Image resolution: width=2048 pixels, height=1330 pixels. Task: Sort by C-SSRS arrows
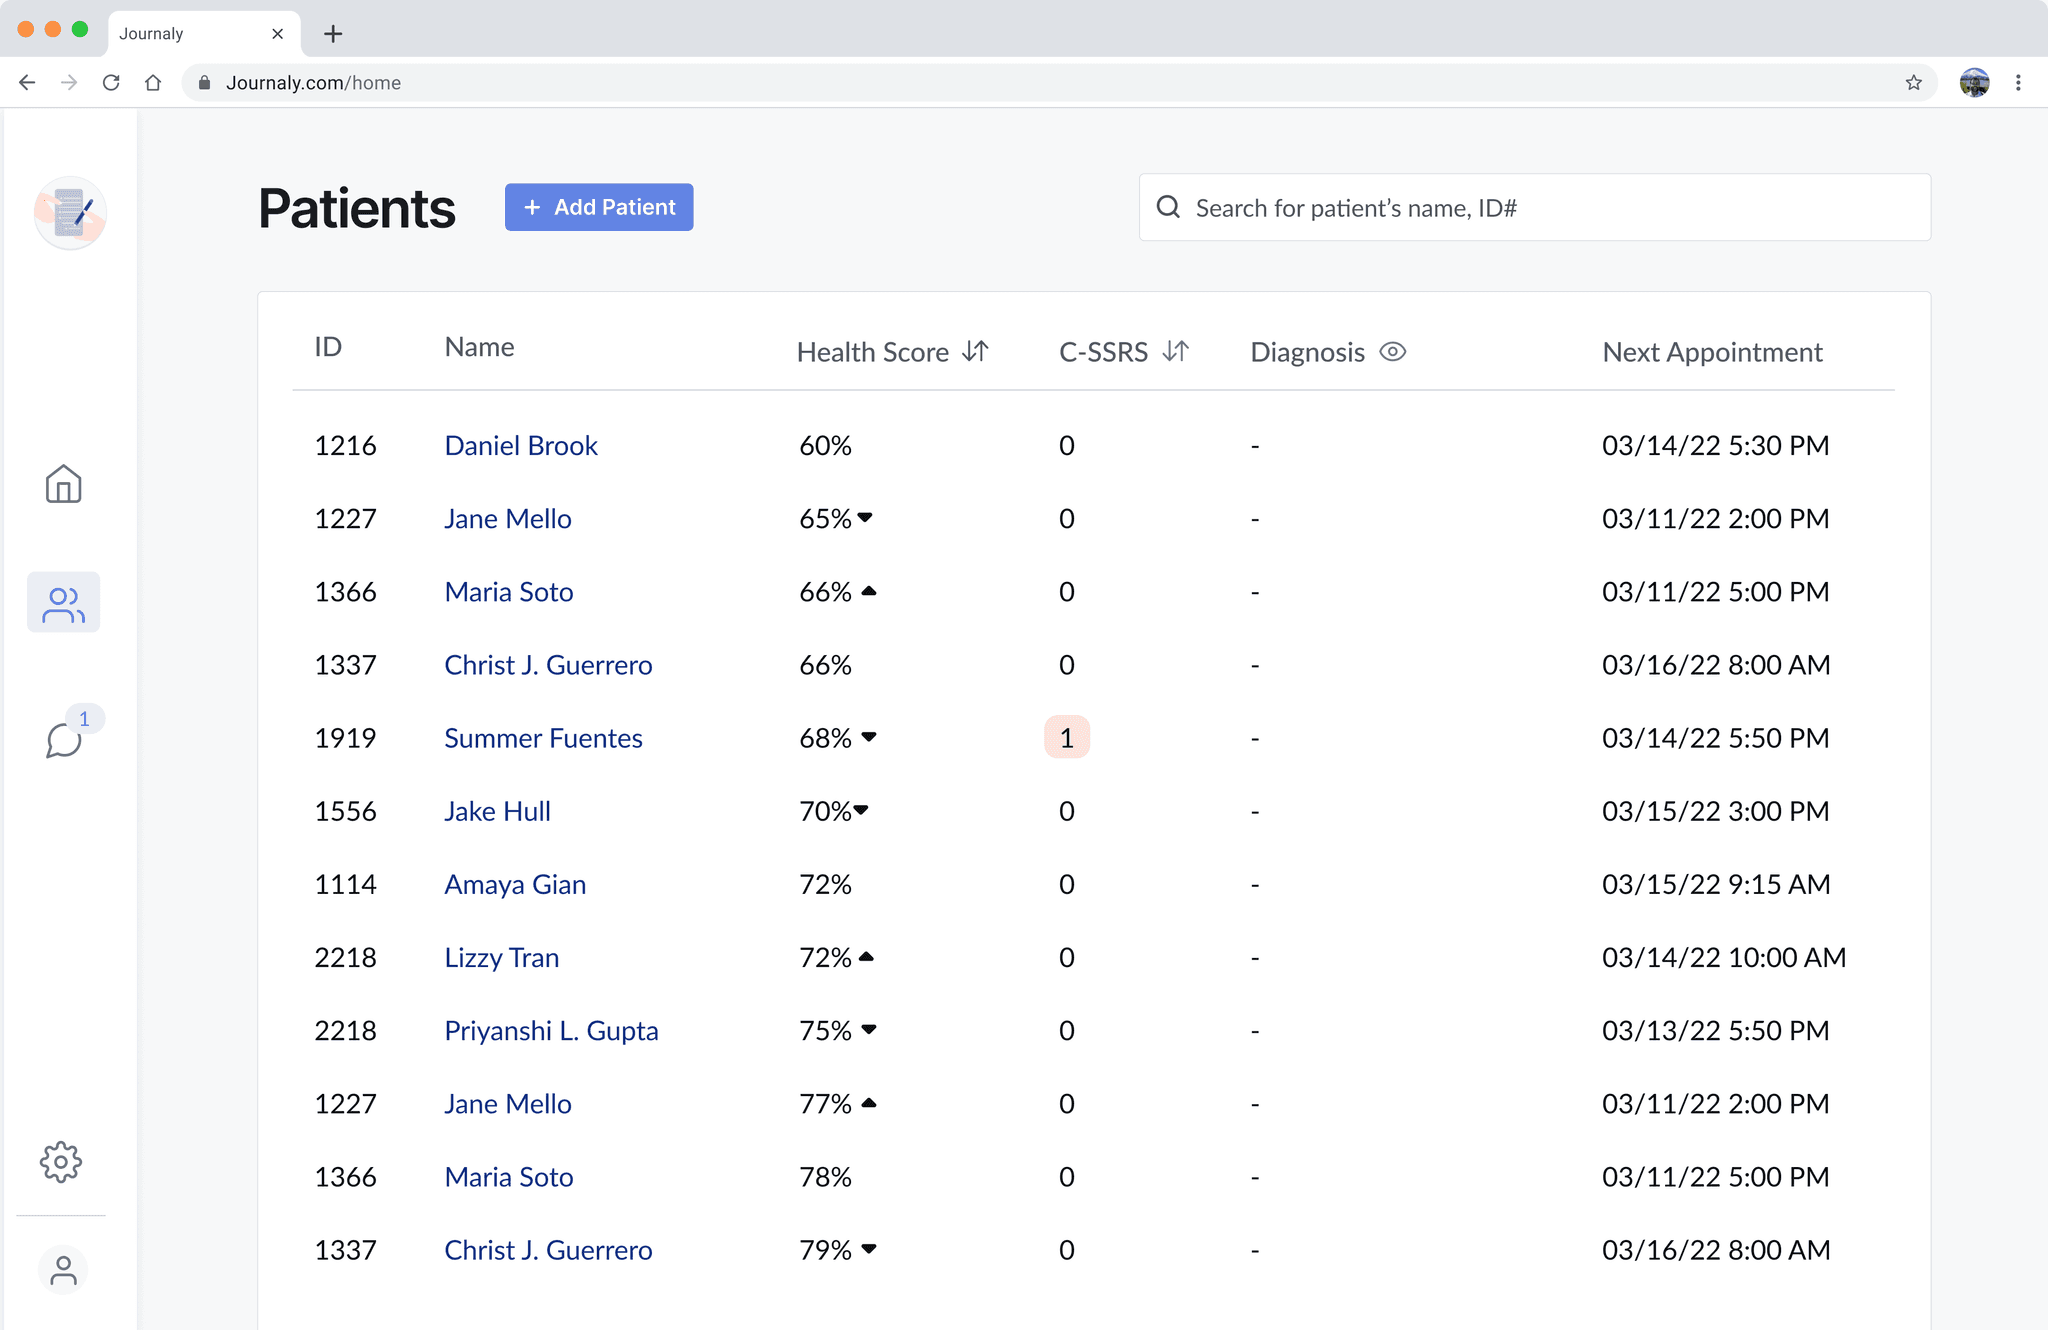1176,352
